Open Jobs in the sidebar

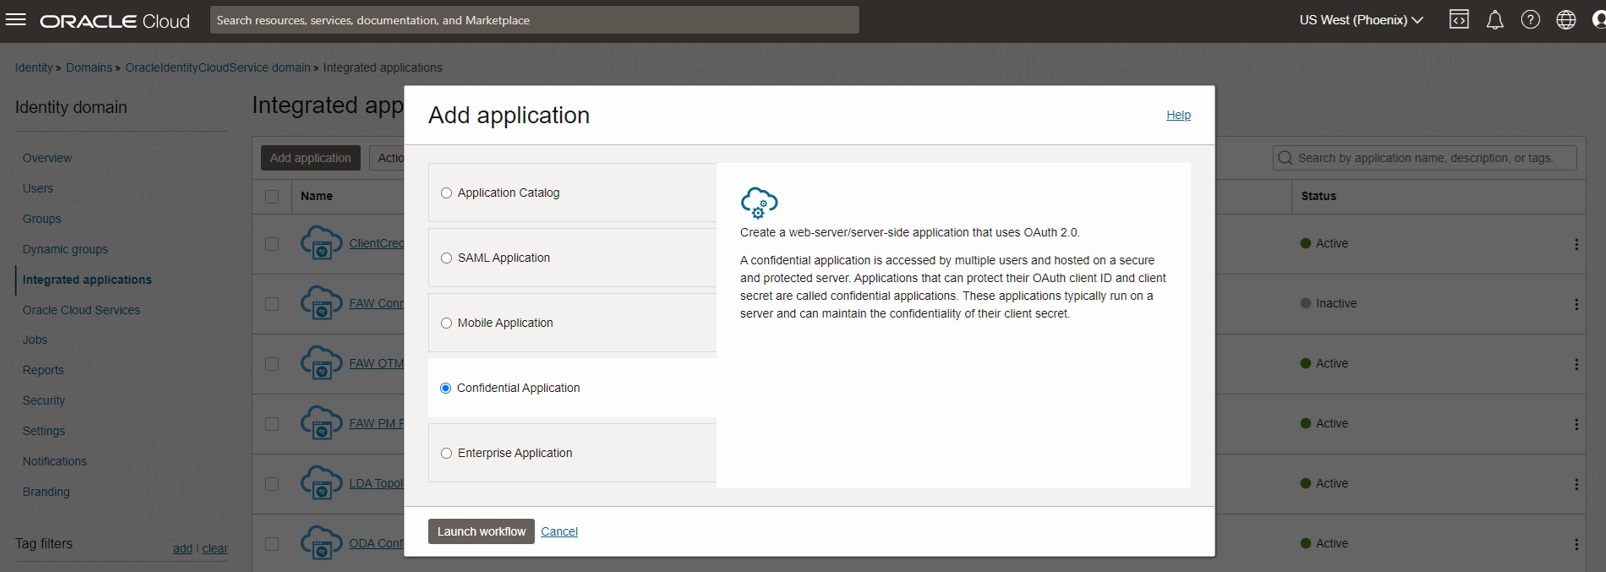click(35, 340)
